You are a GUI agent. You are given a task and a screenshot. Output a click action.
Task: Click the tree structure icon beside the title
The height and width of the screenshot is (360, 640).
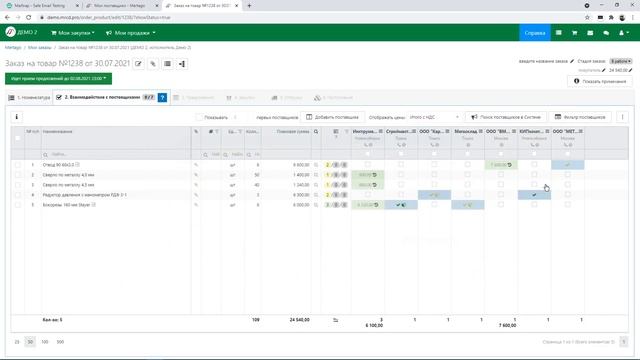(x=182, y=64)
